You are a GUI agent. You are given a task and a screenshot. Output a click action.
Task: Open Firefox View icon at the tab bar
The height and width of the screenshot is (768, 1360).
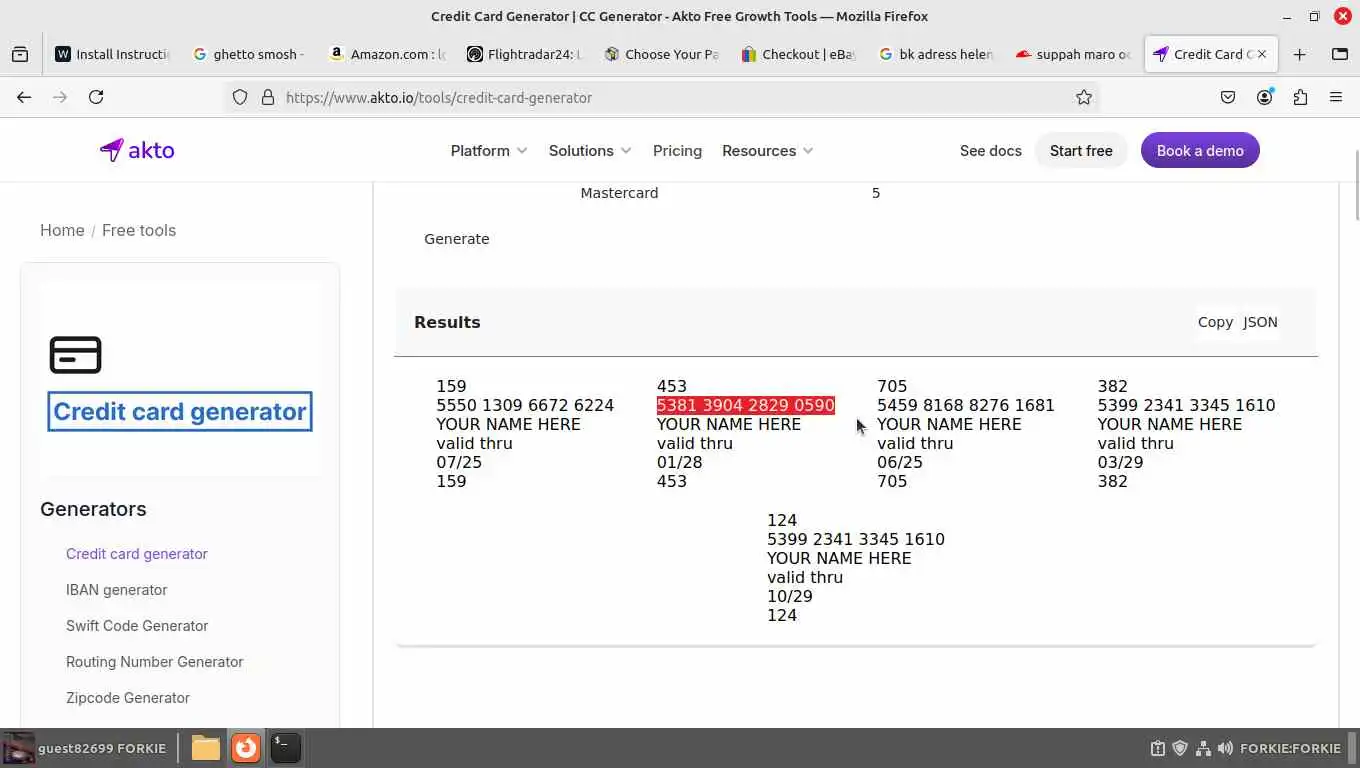click(20, 54)
